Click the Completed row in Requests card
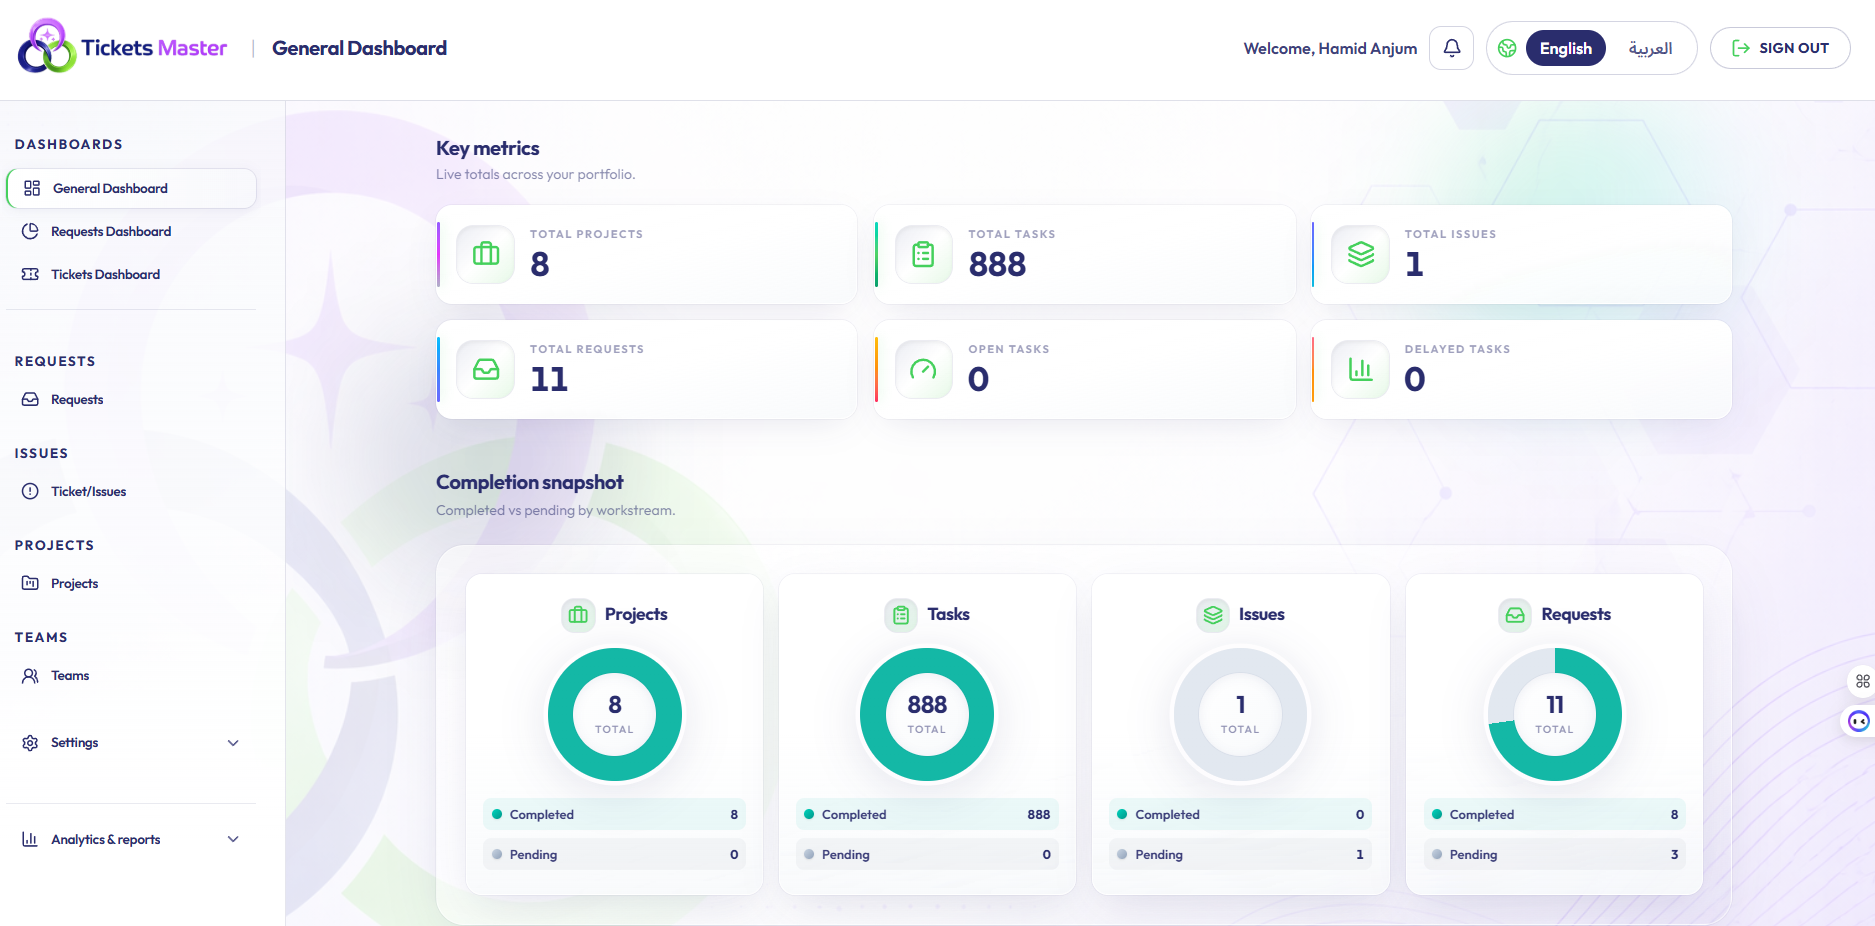 (1555, 815)
